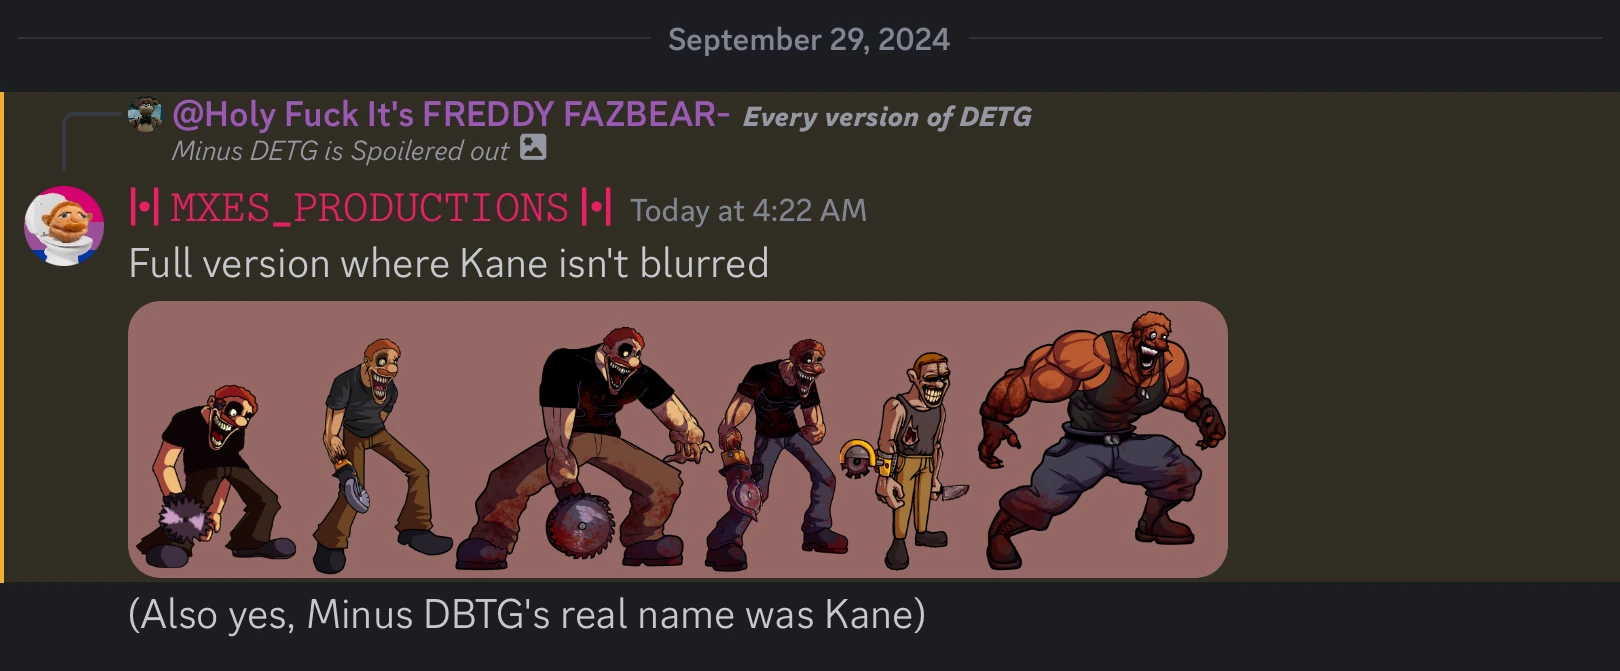The height and width of the screenshot is (671, 1620).
Task: Jump to replied message 'Every version of DETG'
Action: coord(887,117)
